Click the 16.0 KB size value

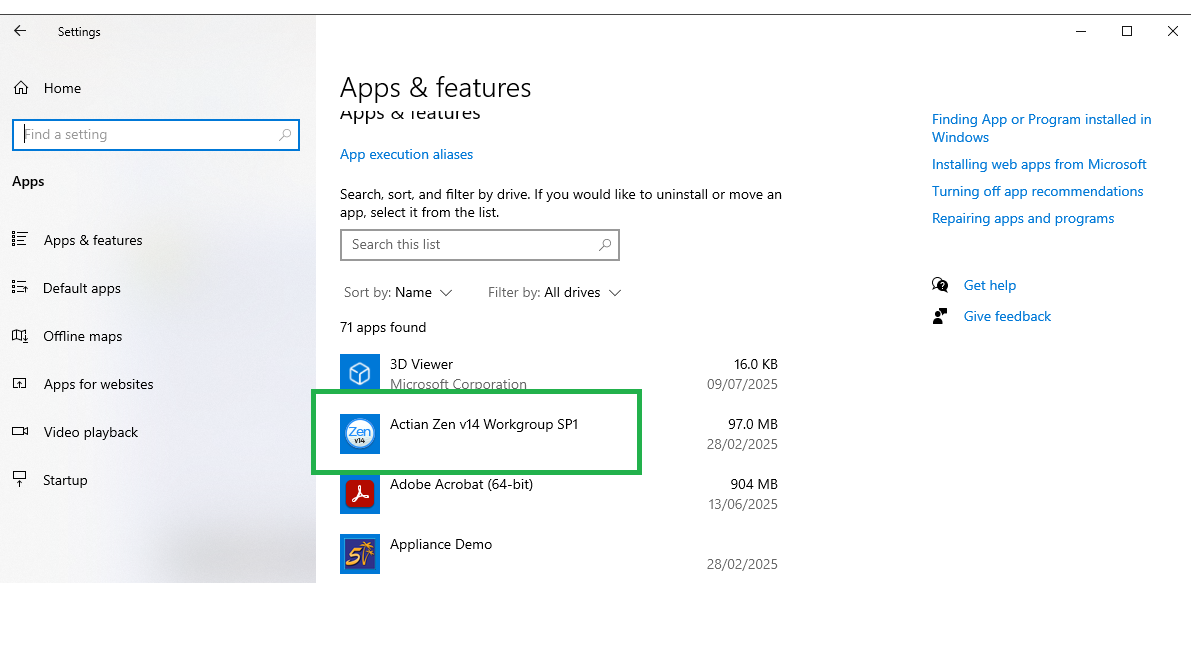[x=756, y=364]
